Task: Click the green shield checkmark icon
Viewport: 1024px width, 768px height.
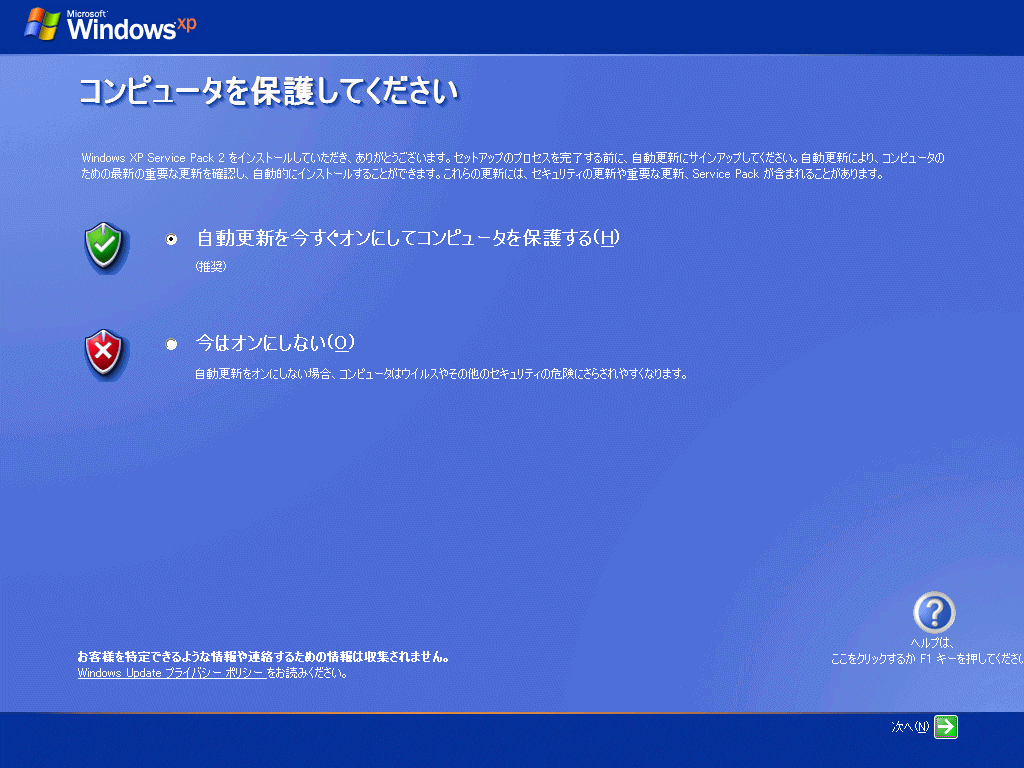Action: 104,246
